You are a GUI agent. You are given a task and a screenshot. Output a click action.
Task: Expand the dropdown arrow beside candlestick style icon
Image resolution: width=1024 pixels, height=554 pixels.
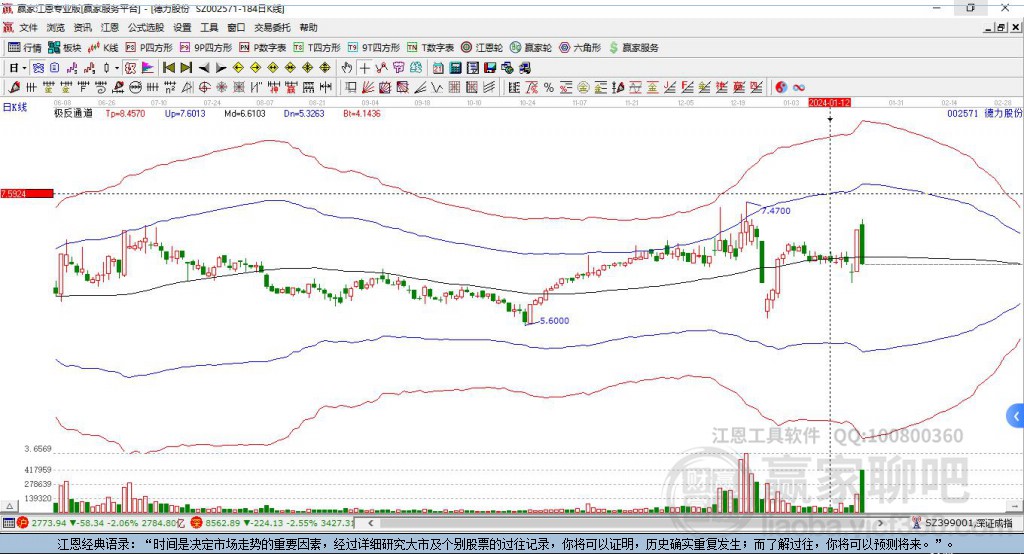pos(116,68)
